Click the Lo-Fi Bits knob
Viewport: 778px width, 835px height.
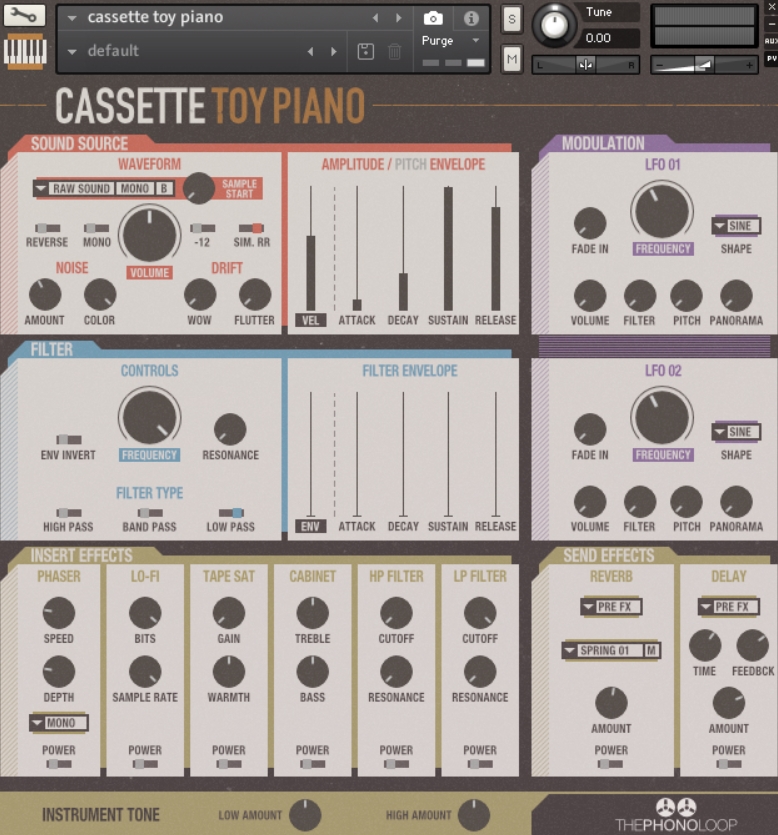click(x=145, y=613)
